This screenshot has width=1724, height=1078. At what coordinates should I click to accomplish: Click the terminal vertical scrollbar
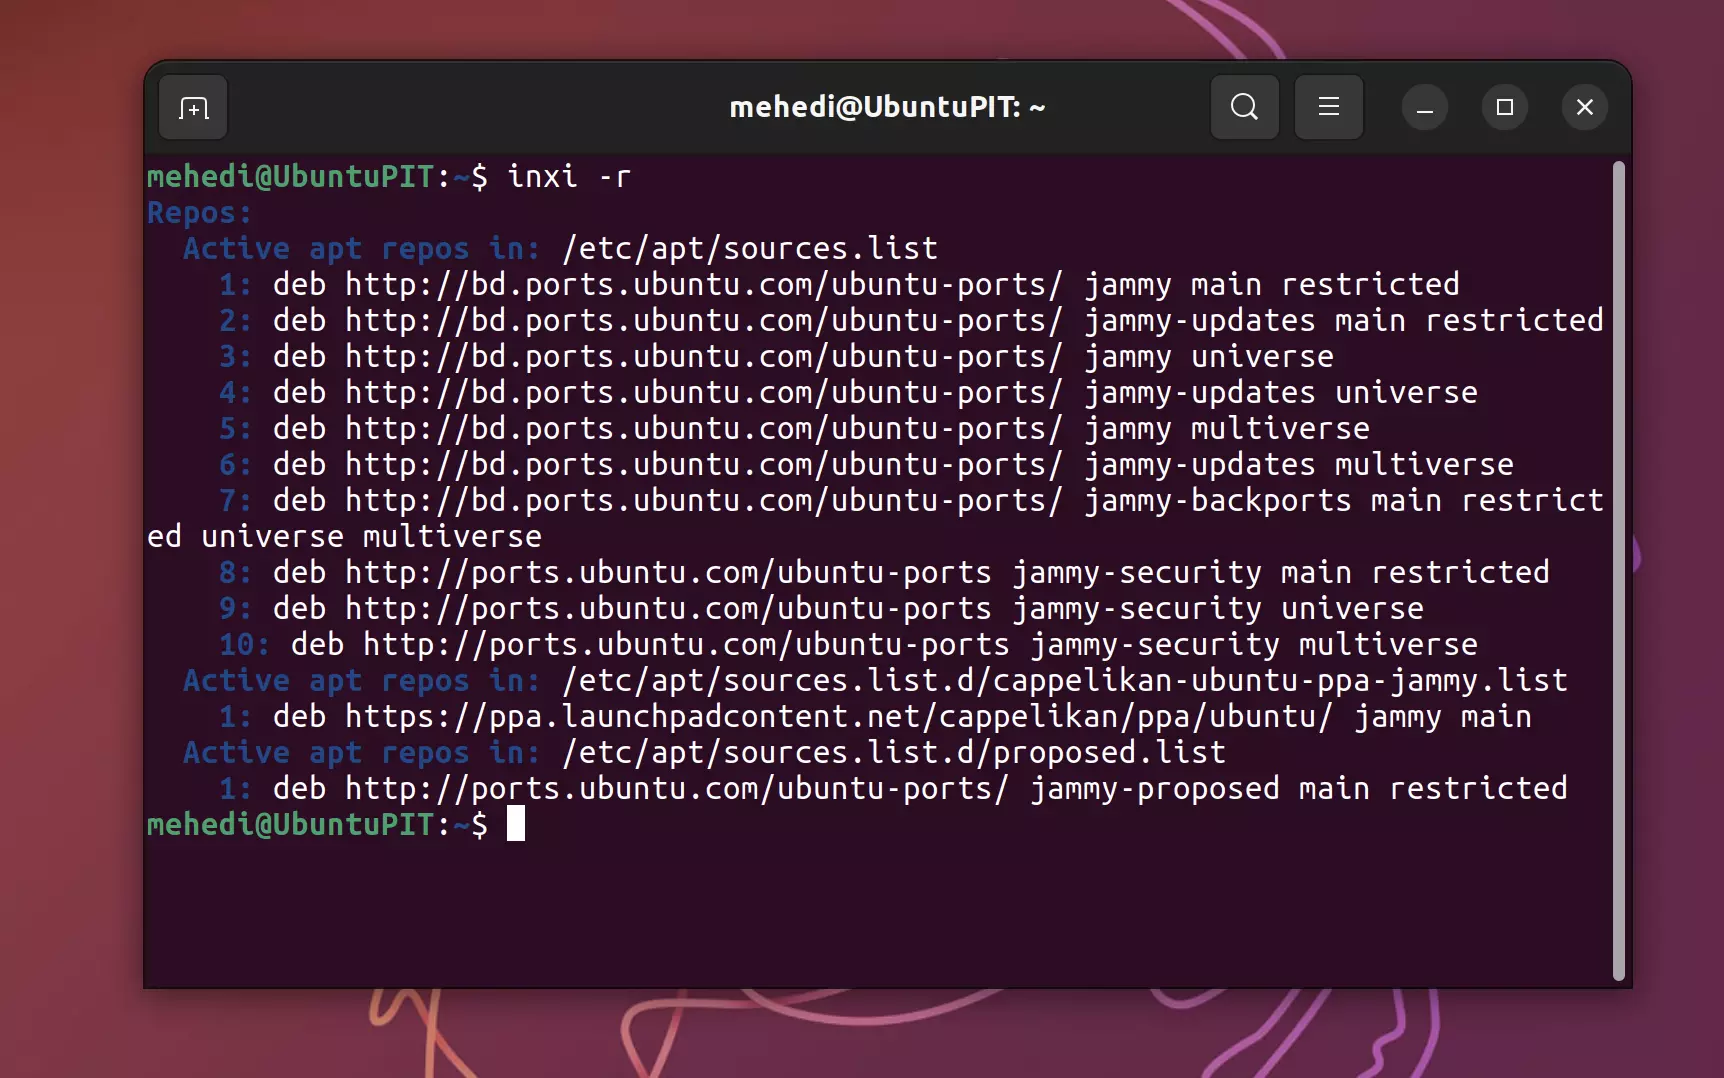[1619, 570]
